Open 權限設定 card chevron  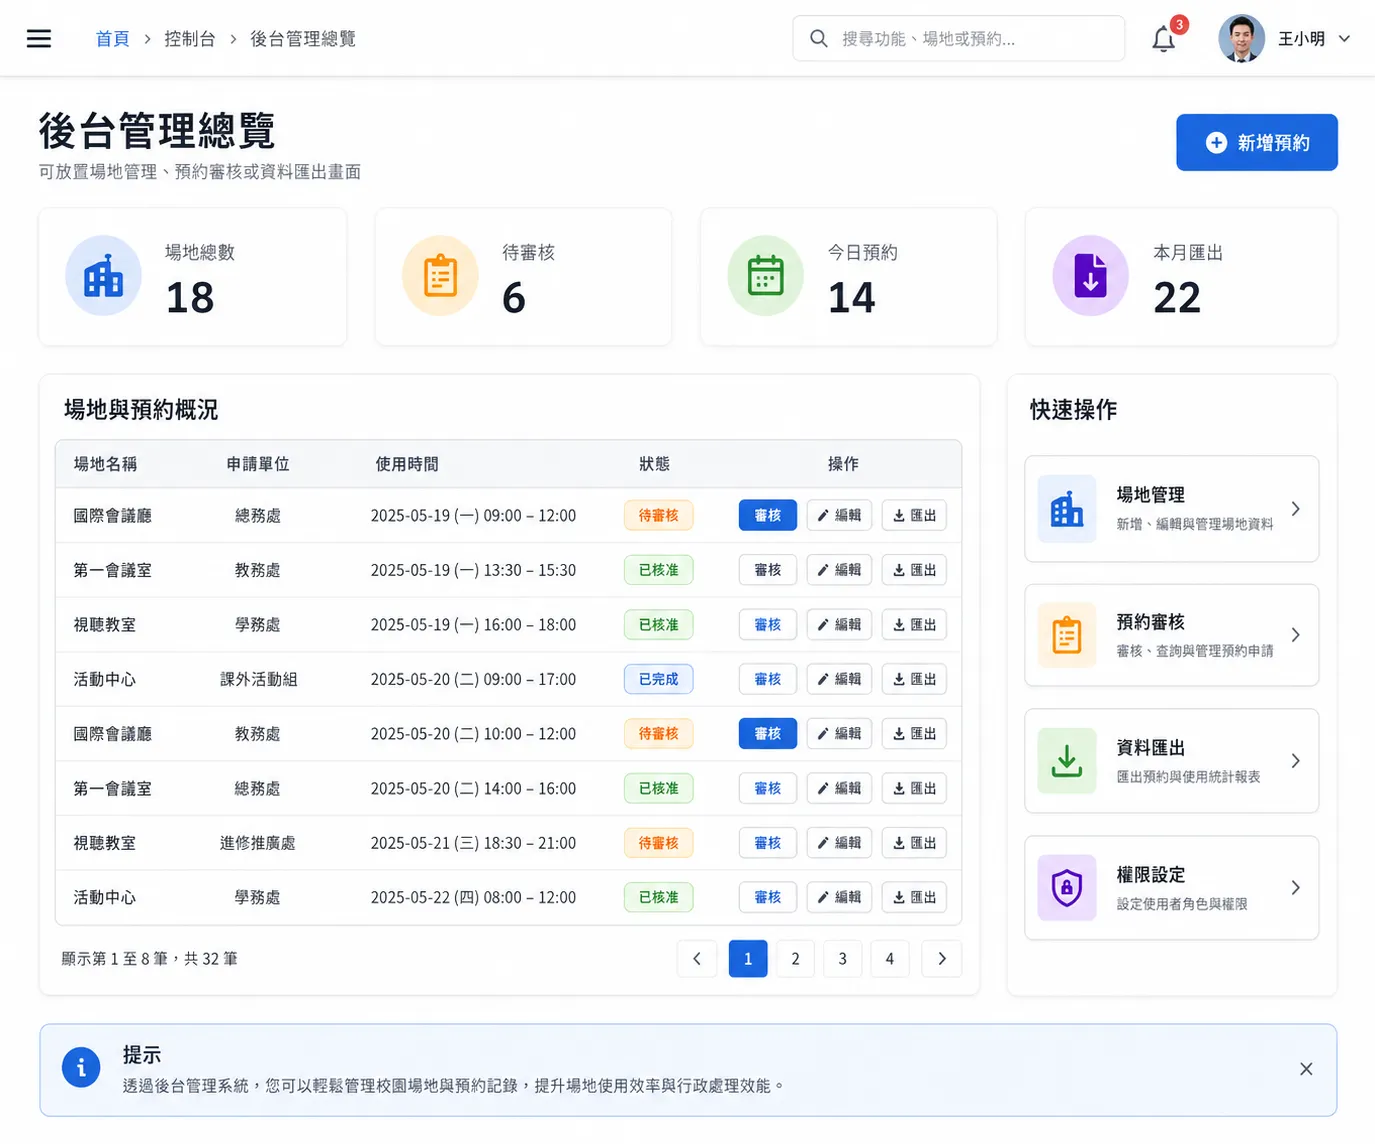pos(1295,888)
